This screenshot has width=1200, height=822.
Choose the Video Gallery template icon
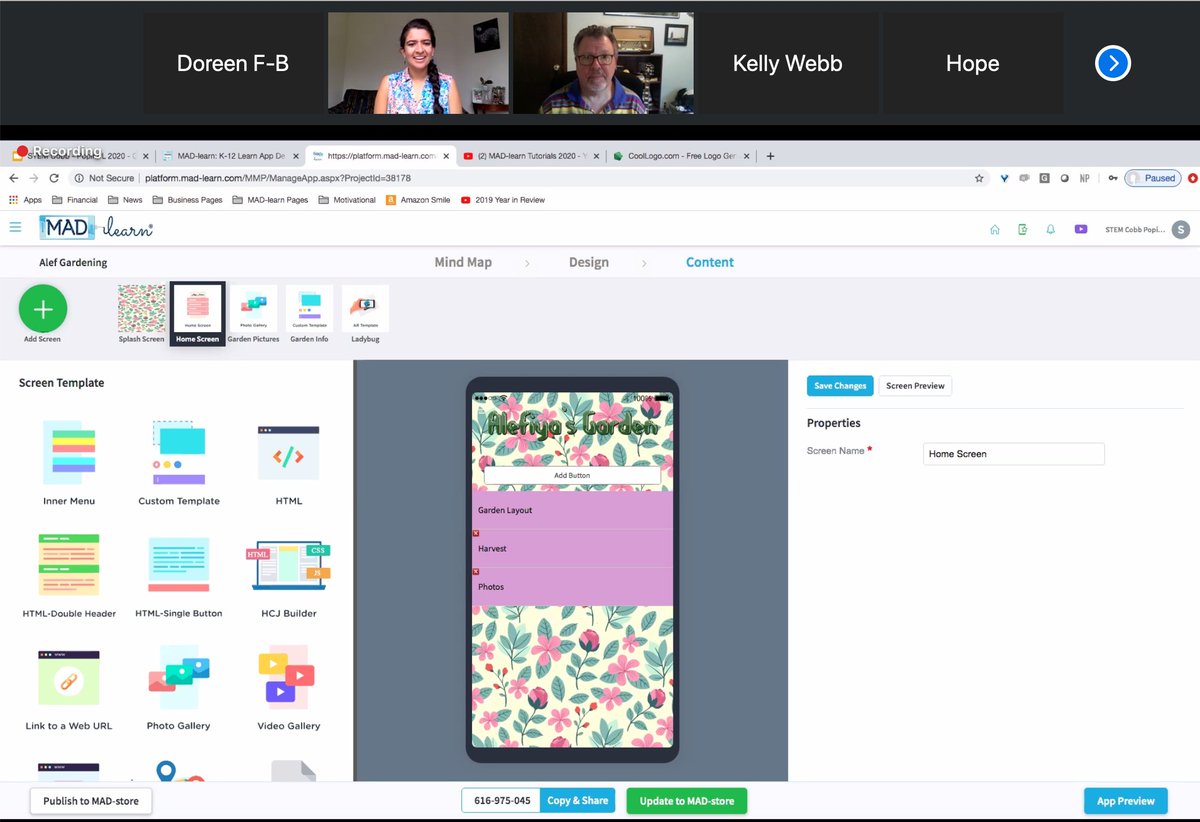click(x=288, y=678)
